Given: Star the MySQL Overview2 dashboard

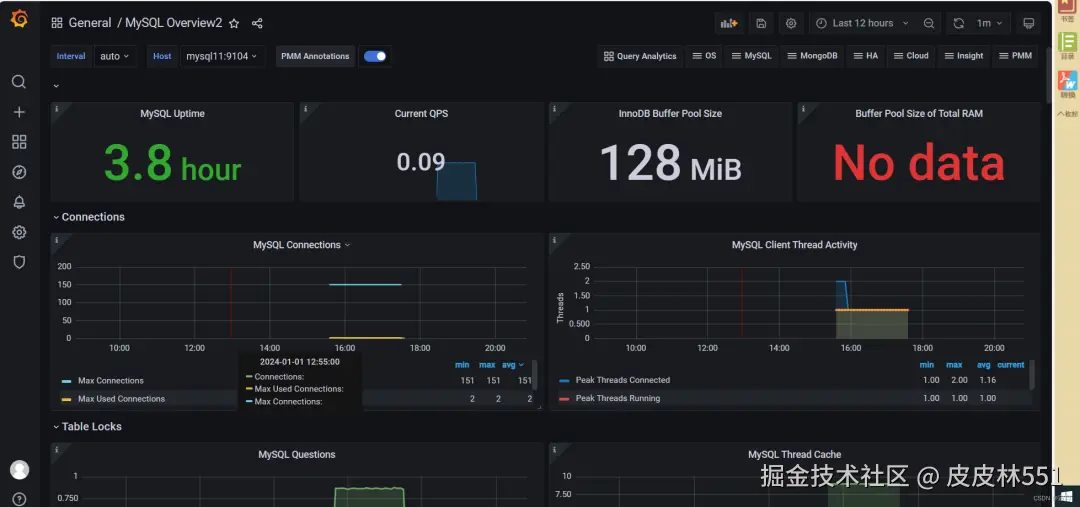Looking at the screenshot, I should (234, 23).
